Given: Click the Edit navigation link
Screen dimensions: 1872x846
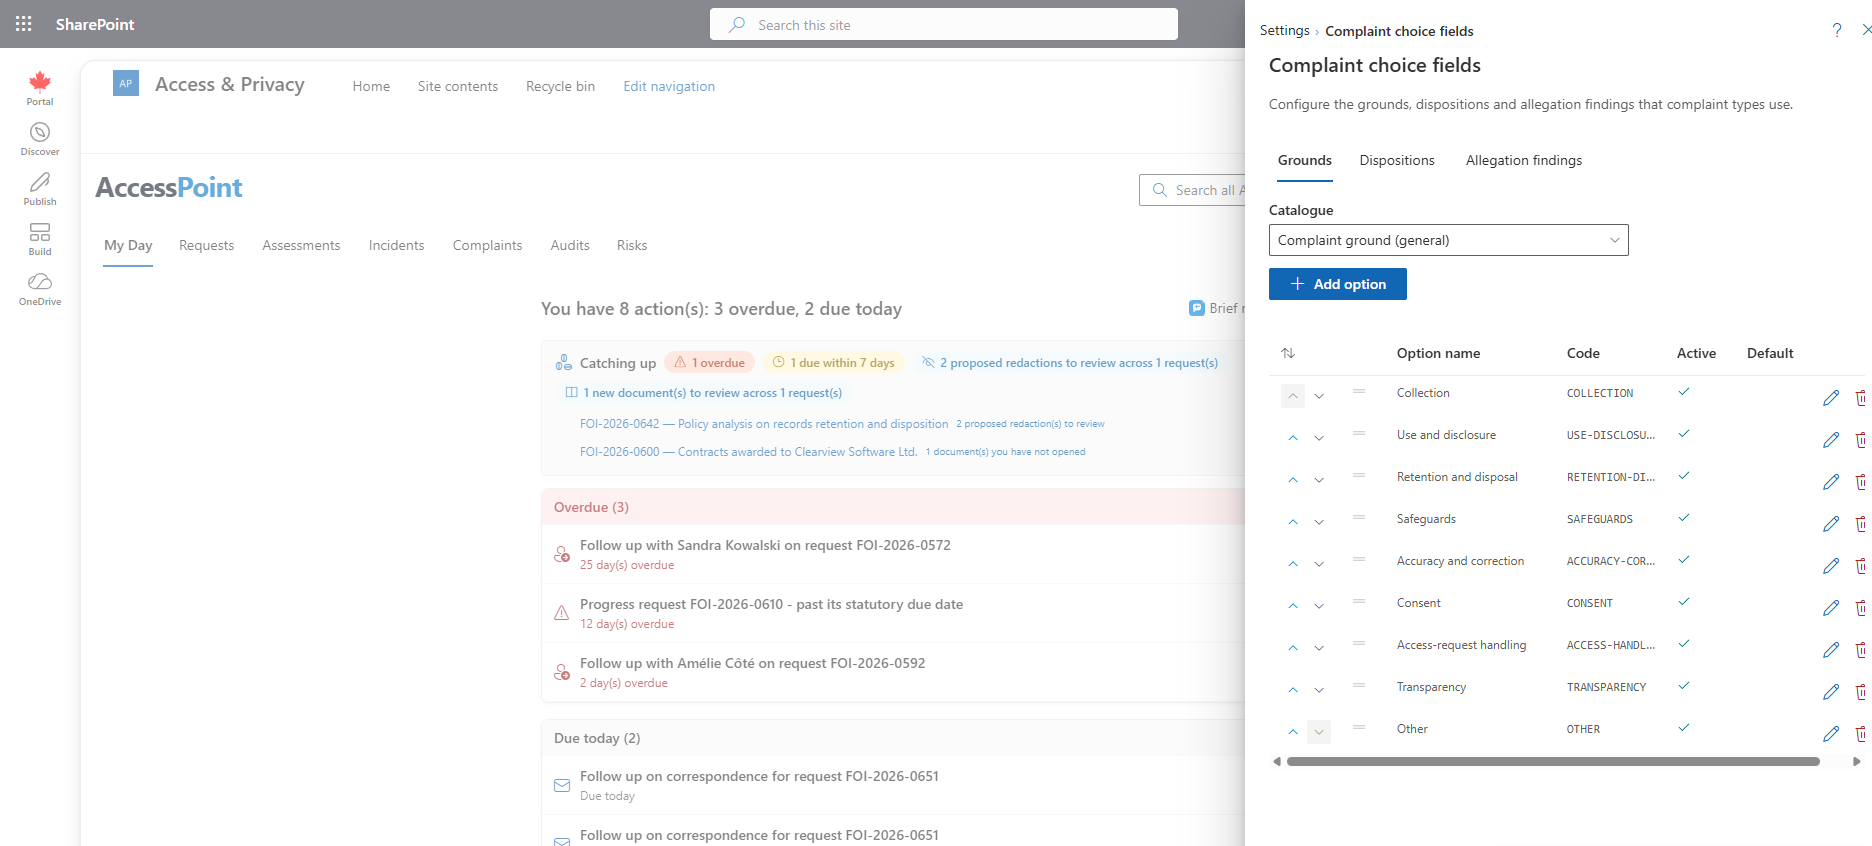Looking at the screenshot, I should tap(669, 86).
